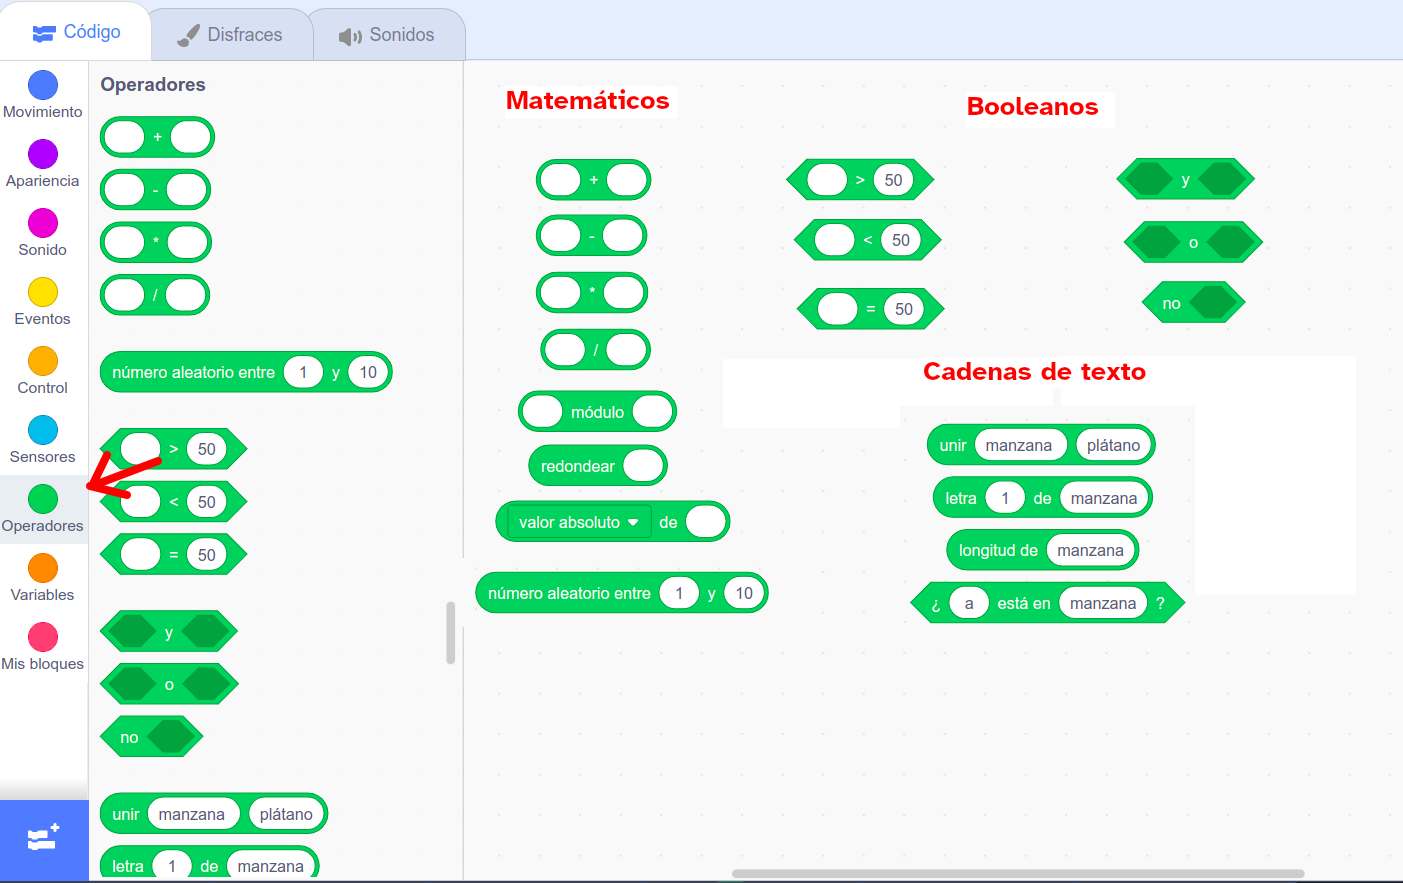Viewport: 1403px width, 883px height.
Task: Select the Eventos category icon
Action: pyautogui.click(x=42, y=292)
